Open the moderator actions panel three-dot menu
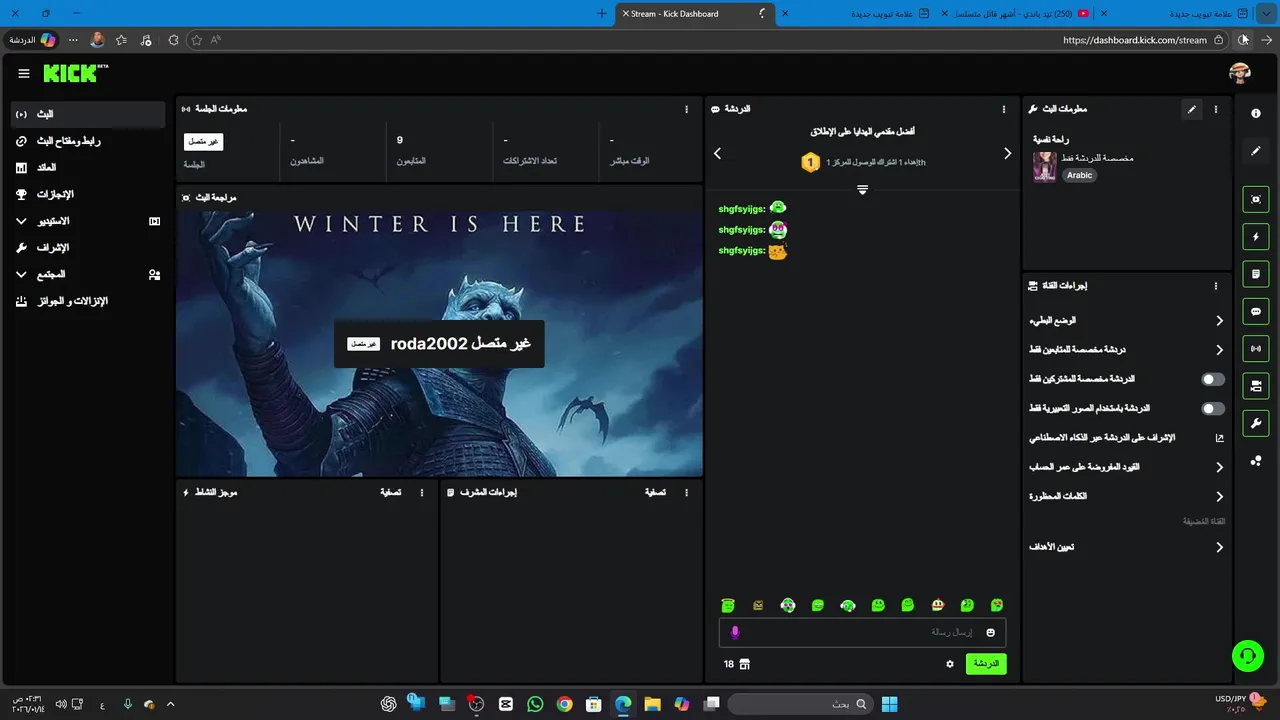The height and width of the screenshot is (720, 1280). tap(686, 493)
